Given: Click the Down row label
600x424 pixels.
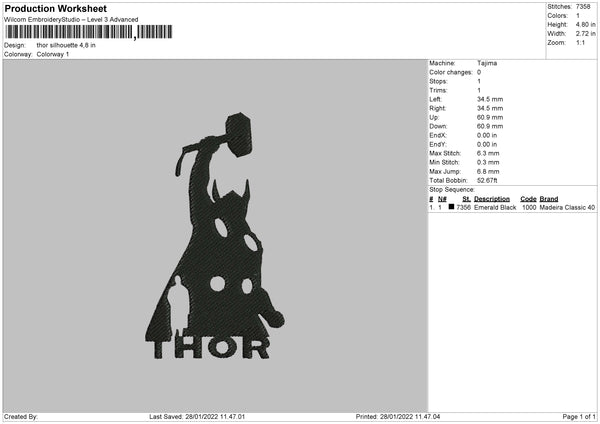Looking at the screenshot, I should [438, 126].
